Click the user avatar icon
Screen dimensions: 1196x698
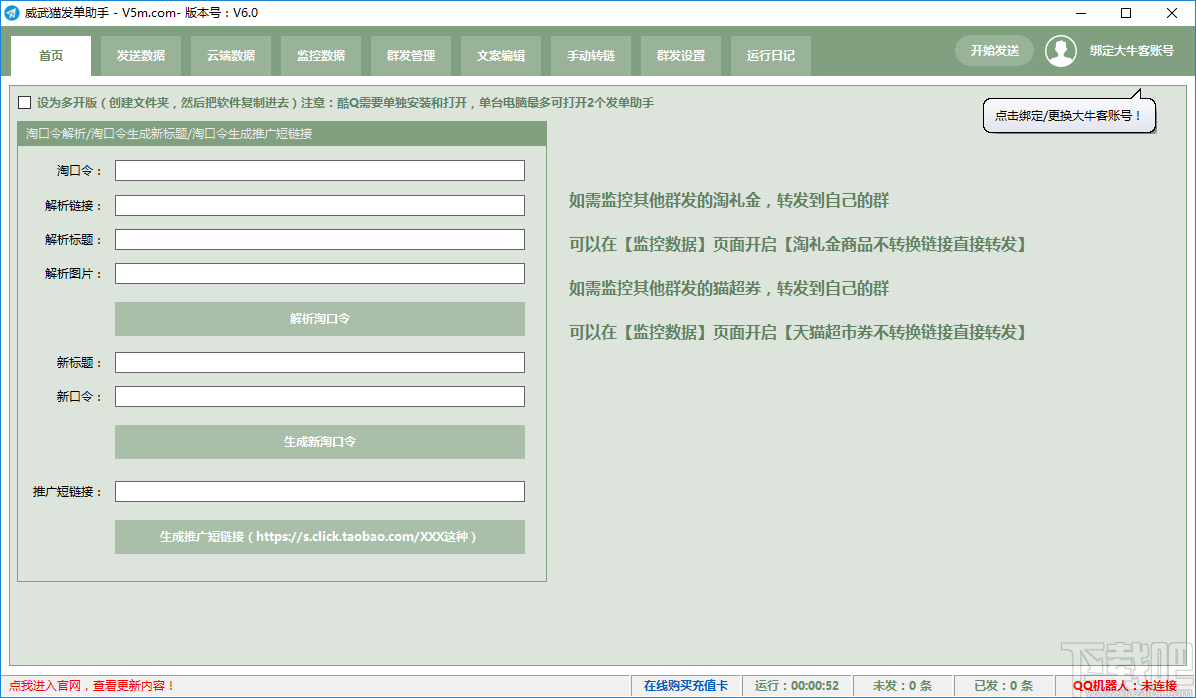click(x=1060, y=51)
